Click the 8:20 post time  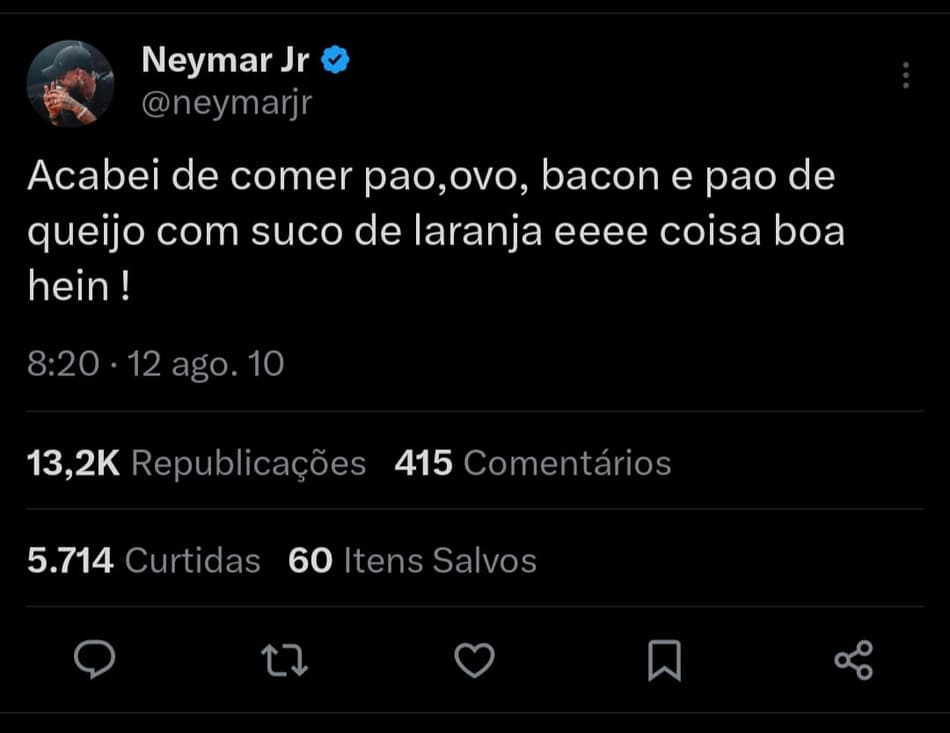[x=63, y=365]
